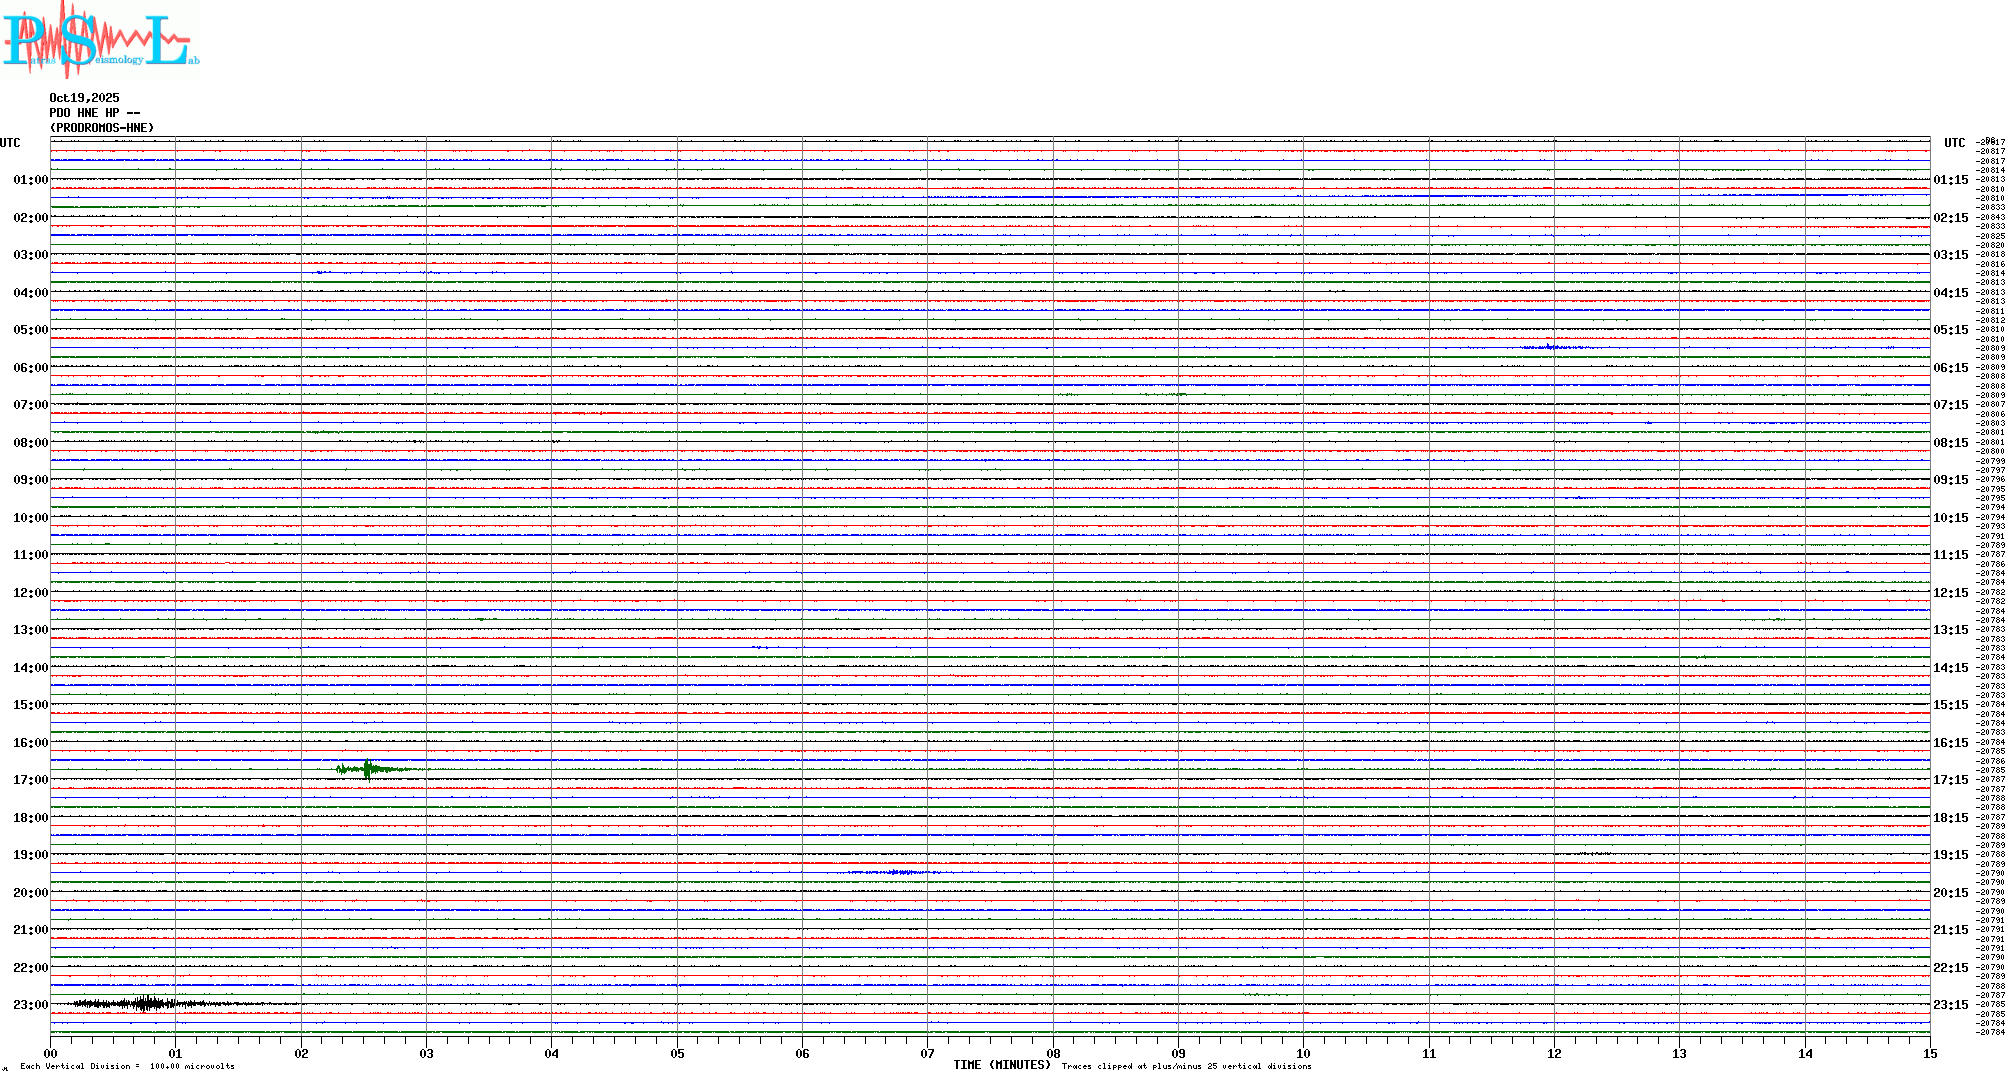Click the 17:15 label on right side
2010x1080 pixels.
click(1950, 780)
